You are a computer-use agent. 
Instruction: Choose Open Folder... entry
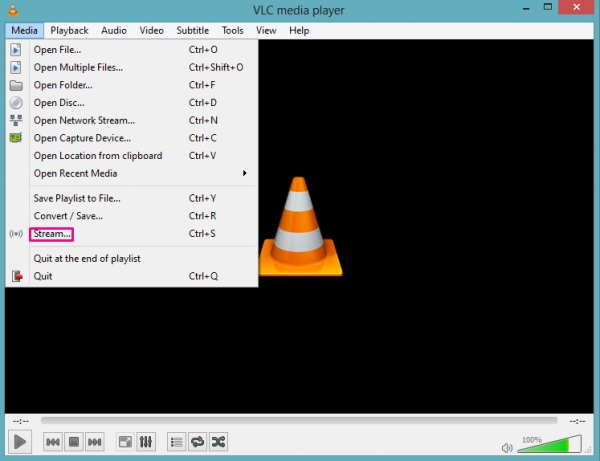[132, 85]
